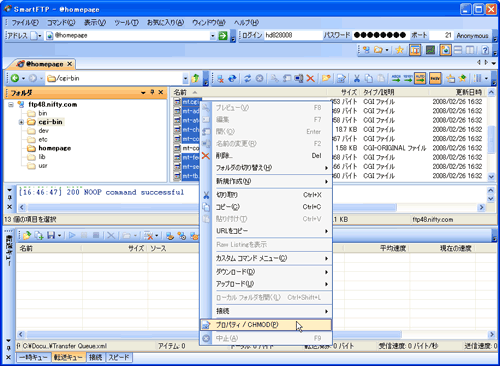Open the remote path /cgi-bin dropdown
The width and height of the screenshot is (500, 366).
185,79
